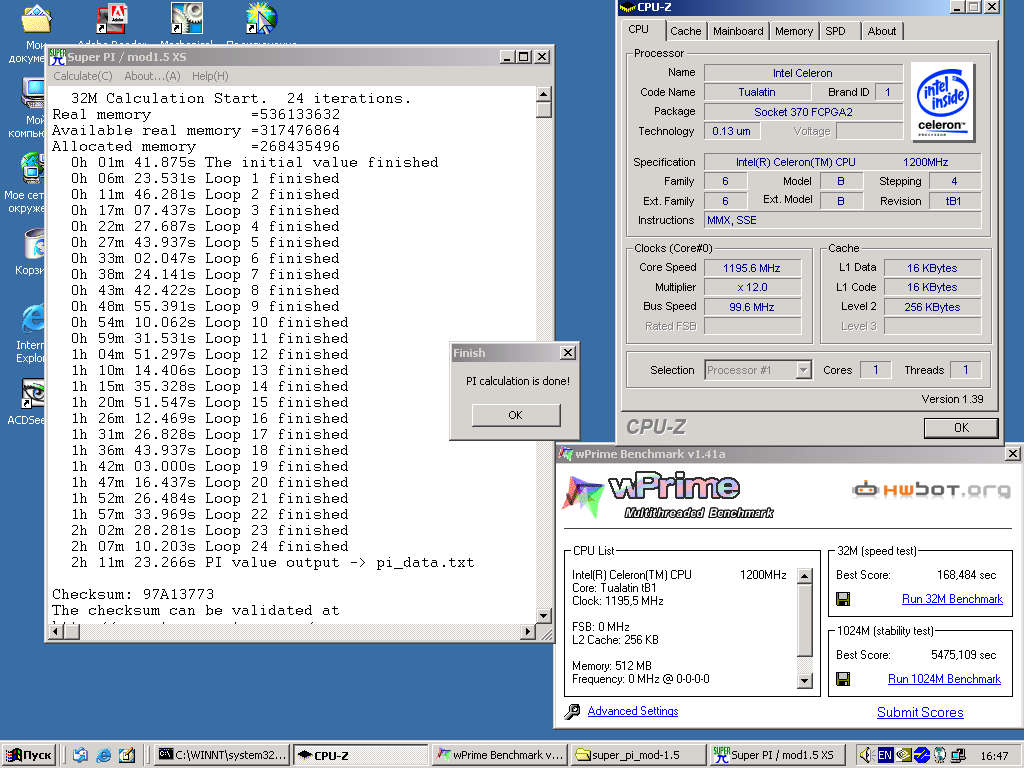Click CPU List scrollbar up arrow
This screenshot has height=768, width=1024.
click(x=805, y=576)
